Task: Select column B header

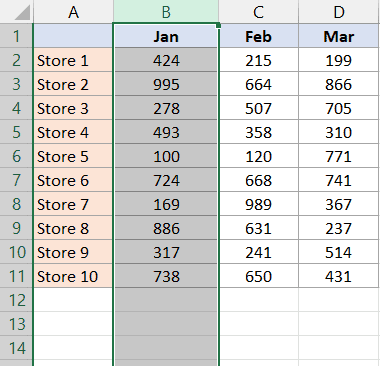Action: click(x=166, y=12)
